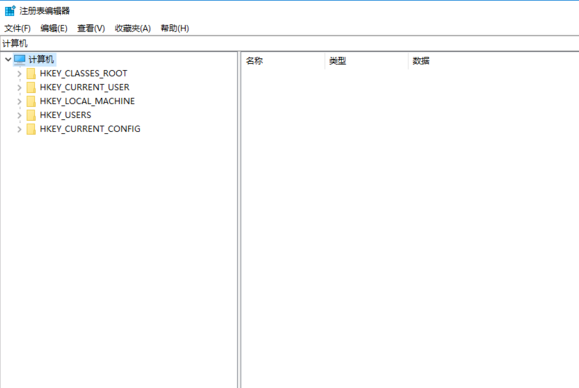The width and height of the screenshot is (579, 388).
Task: Click the 名称 column header
Action: click(x=283, y=61)
